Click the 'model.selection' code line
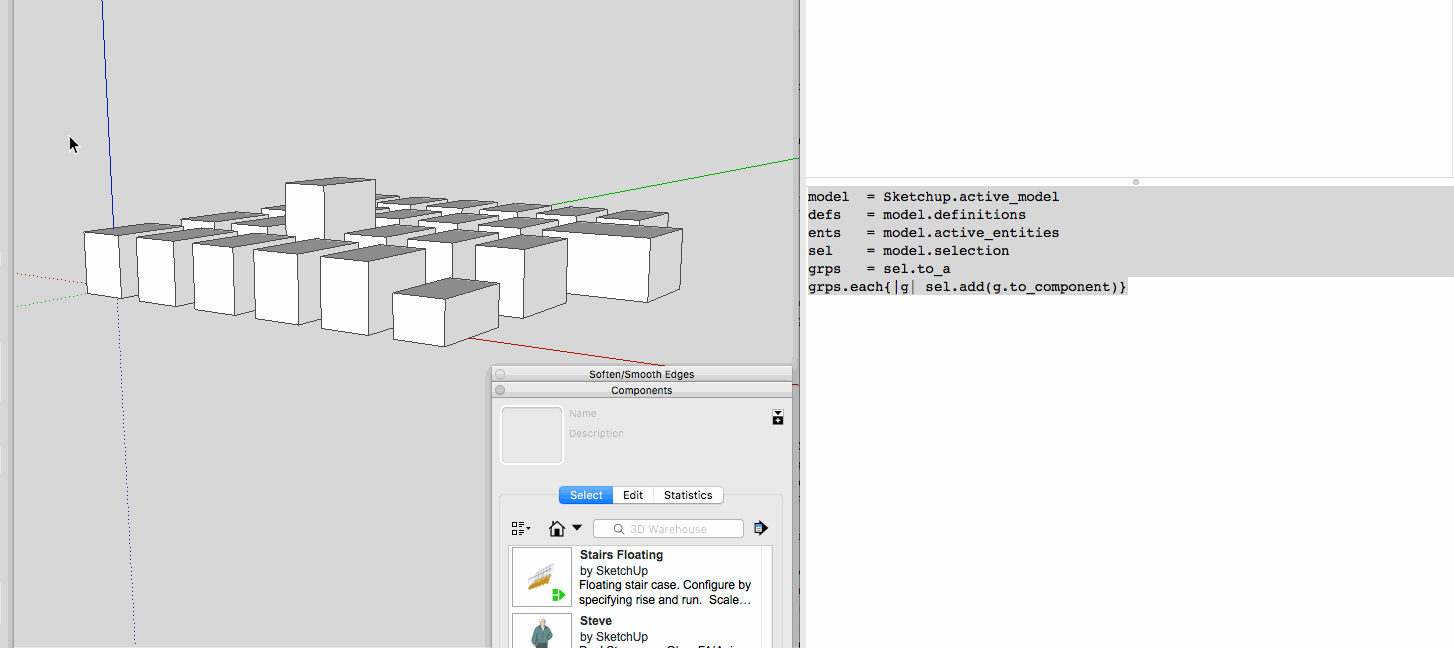The height and width of the screenshot is (648, 1454). (x=908, y=251)
